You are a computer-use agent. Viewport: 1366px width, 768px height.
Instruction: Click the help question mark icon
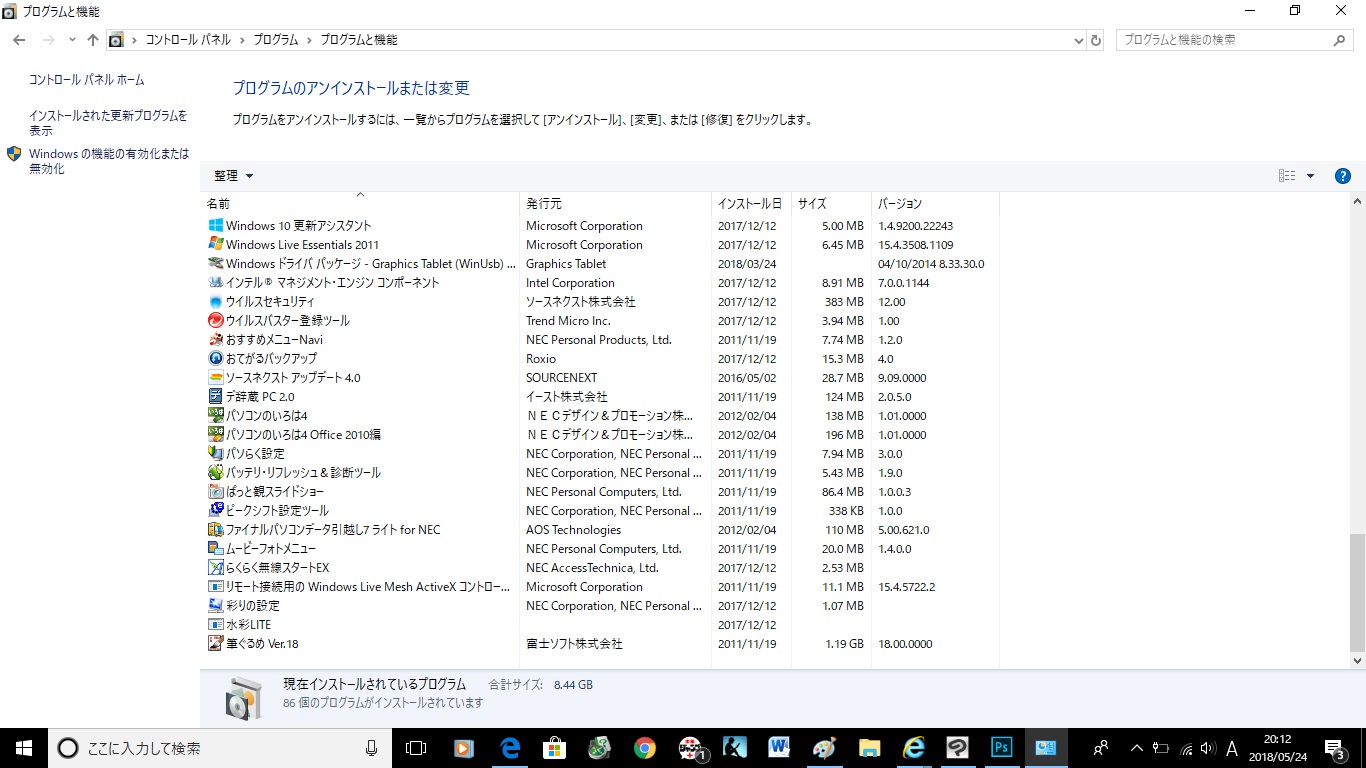[x=1343, y=176]
